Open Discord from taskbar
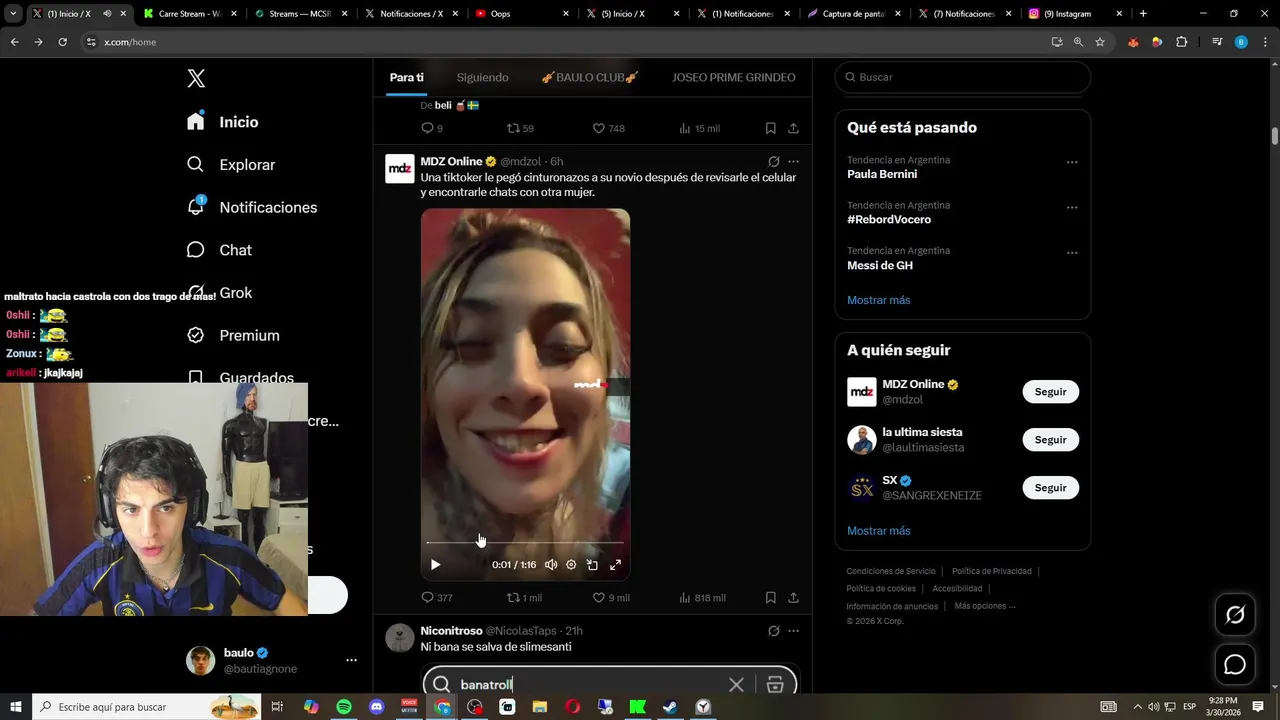This screenshot has width=1280, height=720. click(376, 707)
